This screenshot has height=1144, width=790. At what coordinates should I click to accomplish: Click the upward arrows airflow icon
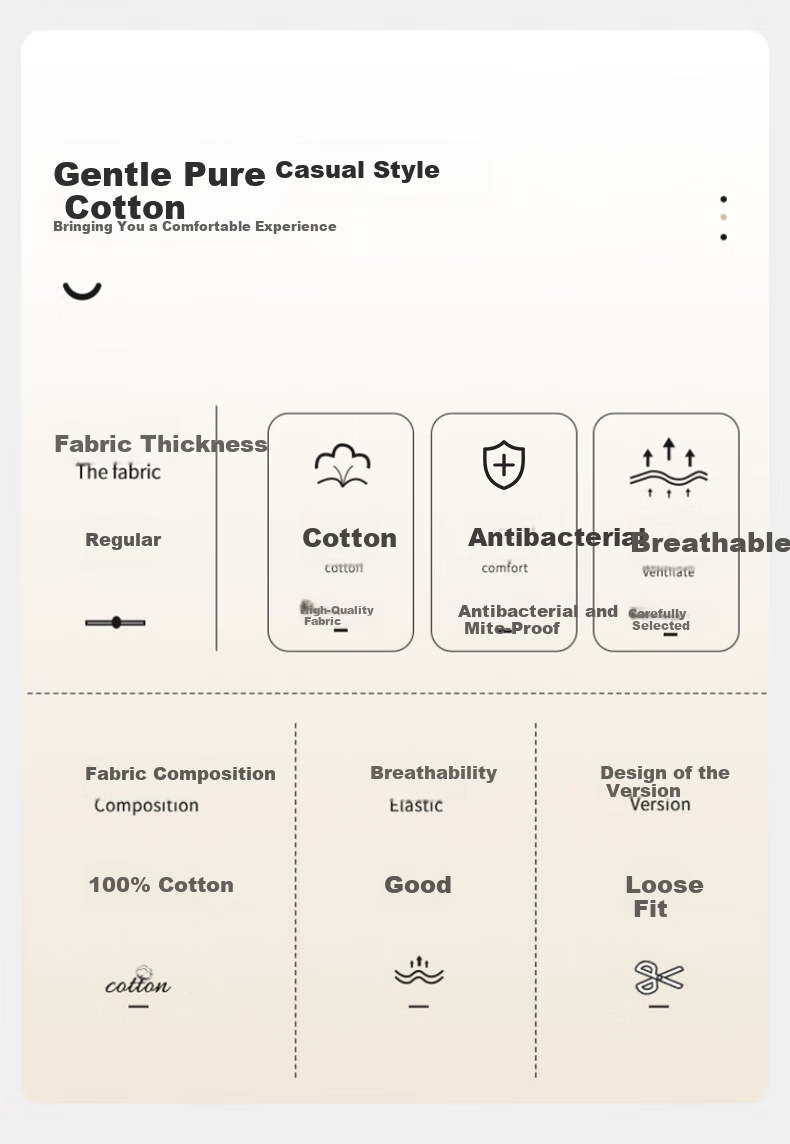(668, 468)
